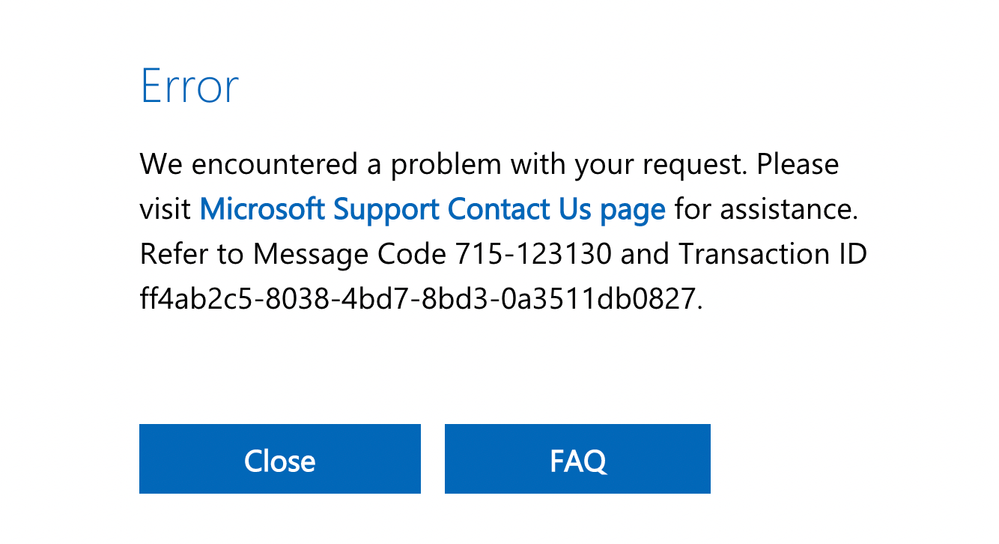Viewport: 999px width, 544px height.
Task: Click the blue Error heading
Action: point(189,86)
